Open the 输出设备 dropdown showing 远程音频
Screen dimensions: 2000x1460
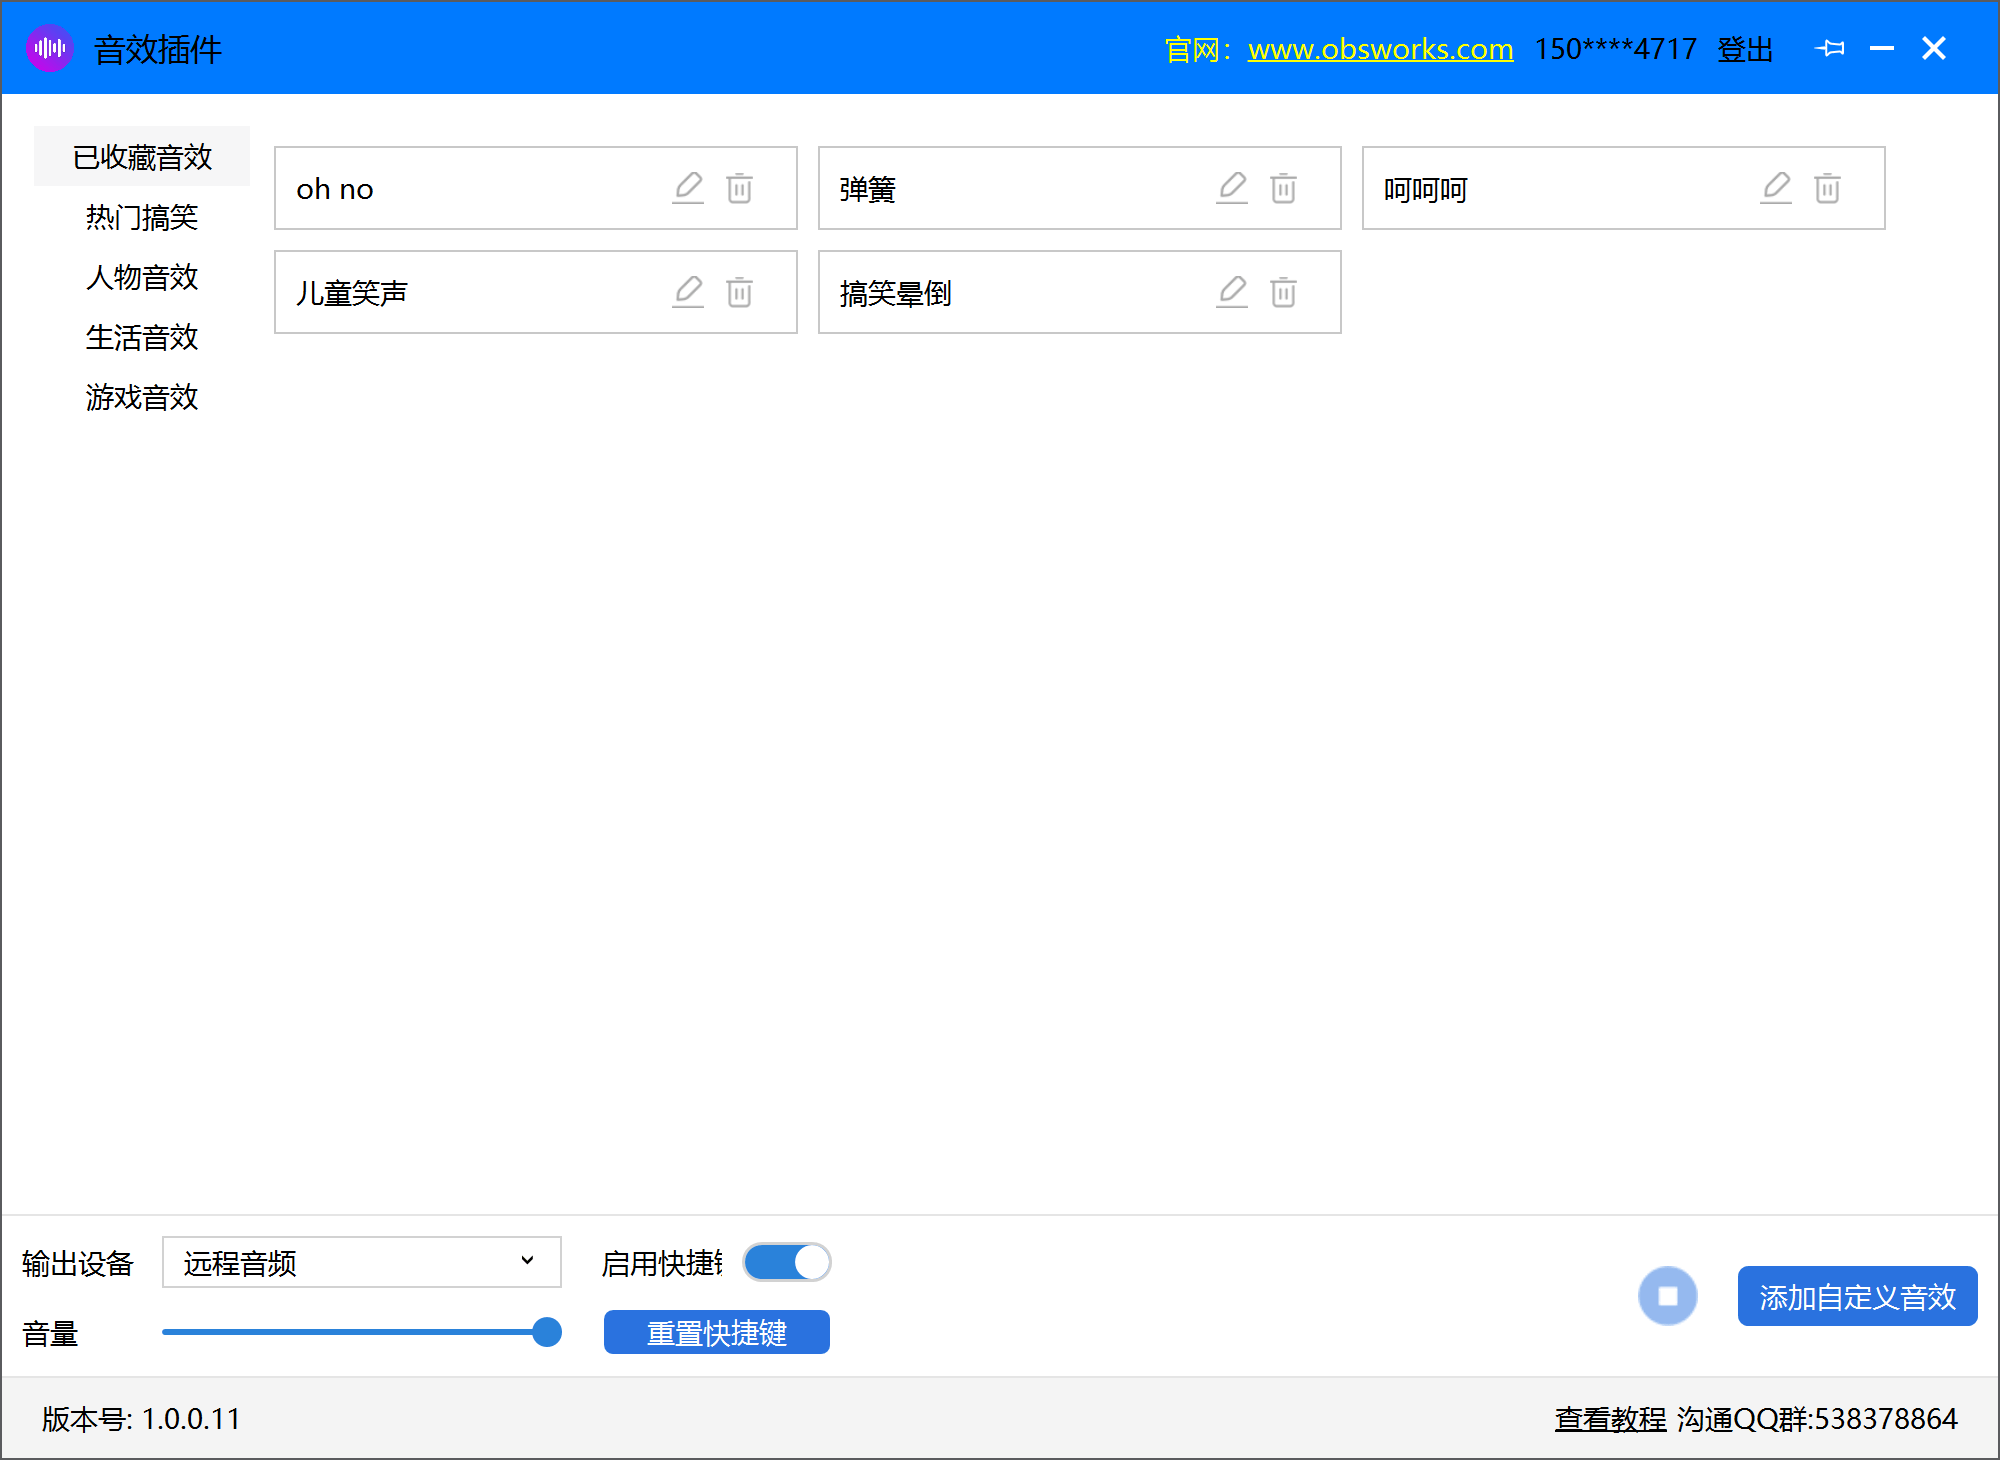click(x=362, y=1263)
